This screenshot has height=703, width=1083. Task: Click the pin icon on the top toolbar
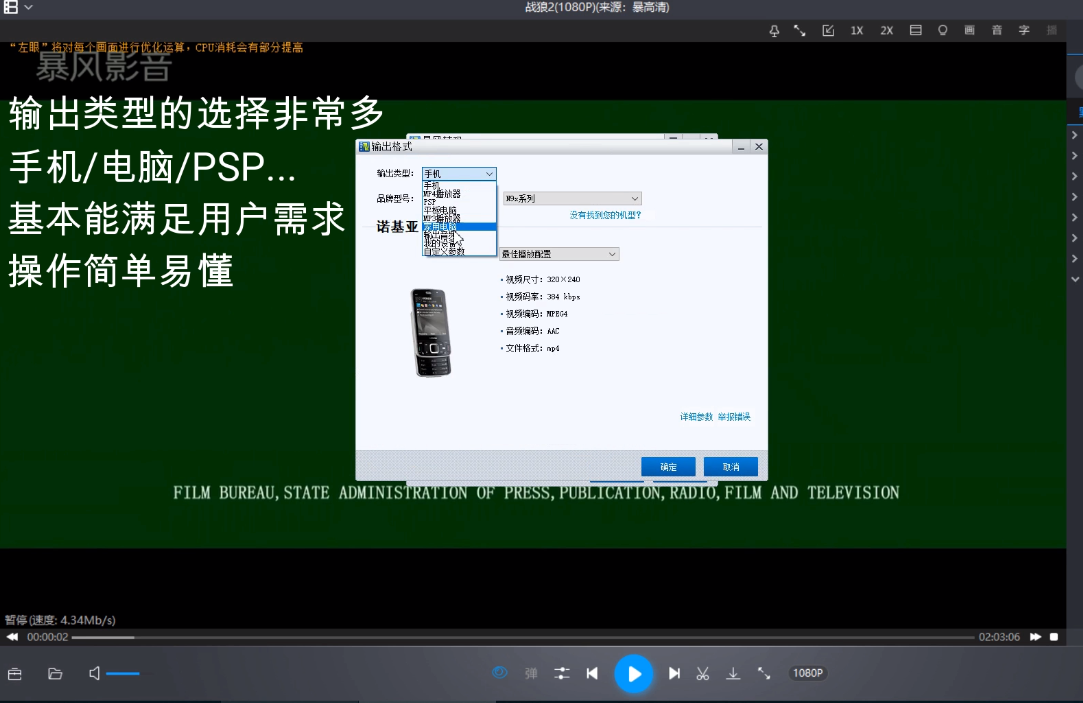pos(774,31)
